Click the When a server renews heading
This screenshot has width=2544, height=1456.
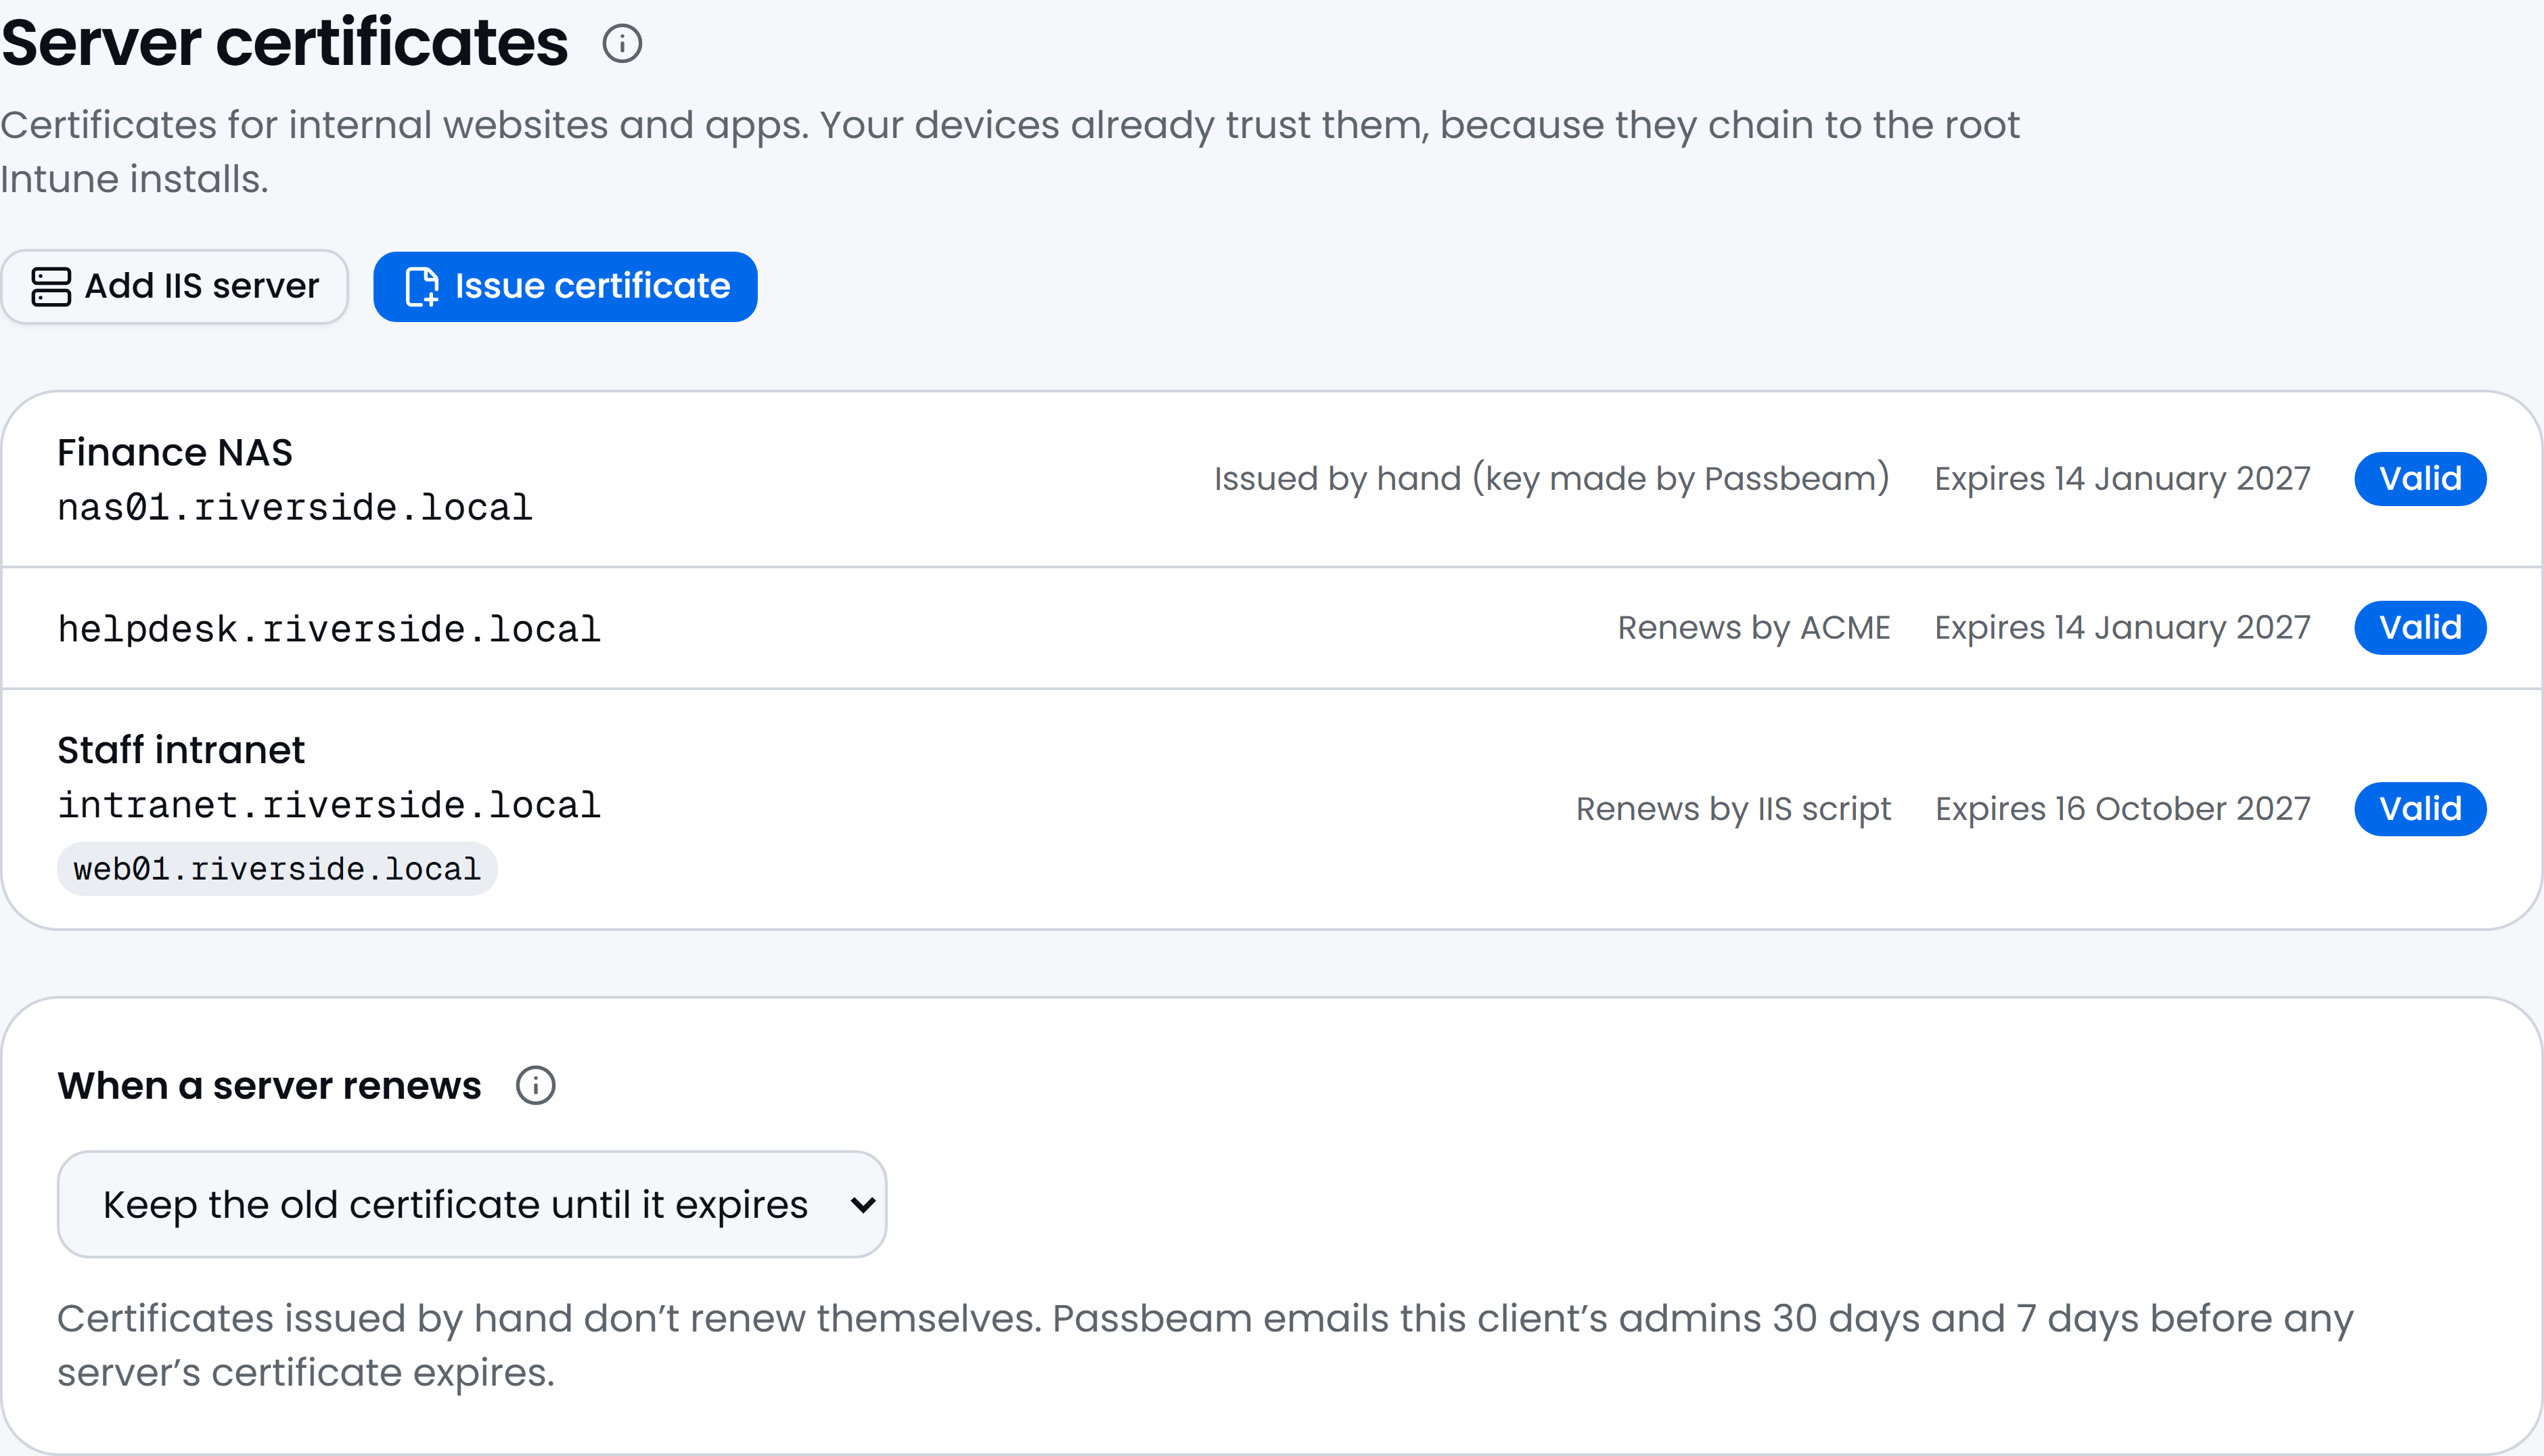pos(269,1085)
